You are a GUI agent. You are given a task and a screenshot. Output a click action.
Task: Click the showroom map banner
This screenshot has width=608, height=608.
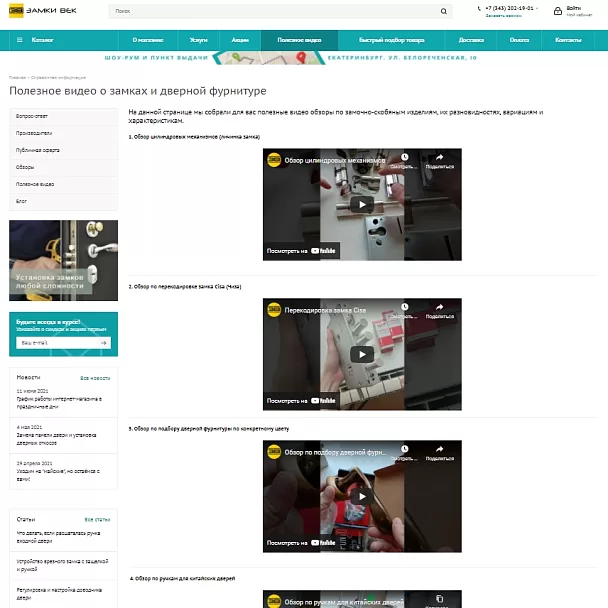pyautogui.click(x=291, y=58)
